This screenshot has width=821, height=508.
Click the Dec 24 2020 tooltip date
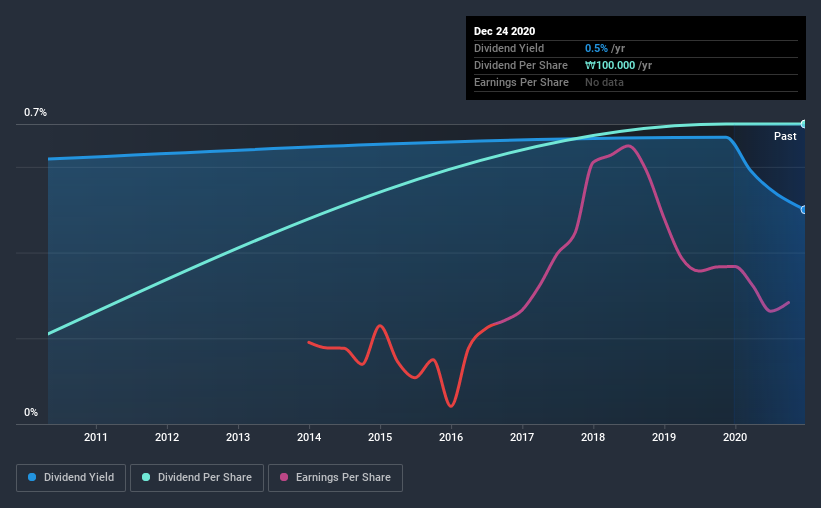click(x=504, y=31)
